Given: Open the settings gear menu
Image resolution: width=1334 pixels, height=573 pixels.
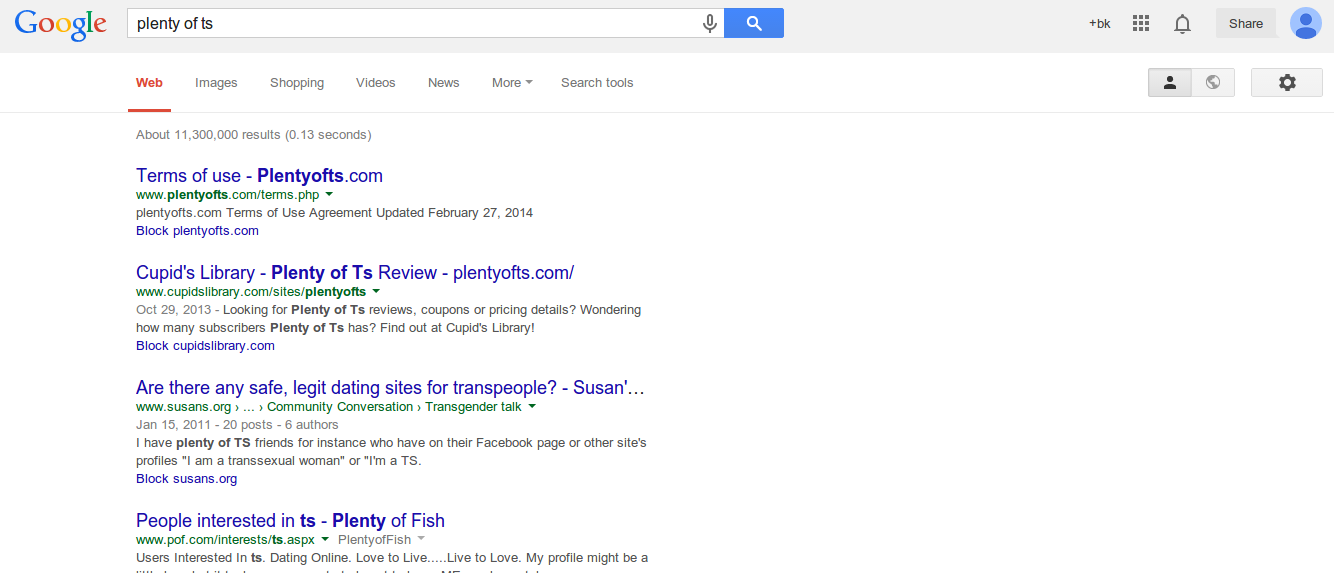Looking at the screenshot, I should [x=1286, y=83].
